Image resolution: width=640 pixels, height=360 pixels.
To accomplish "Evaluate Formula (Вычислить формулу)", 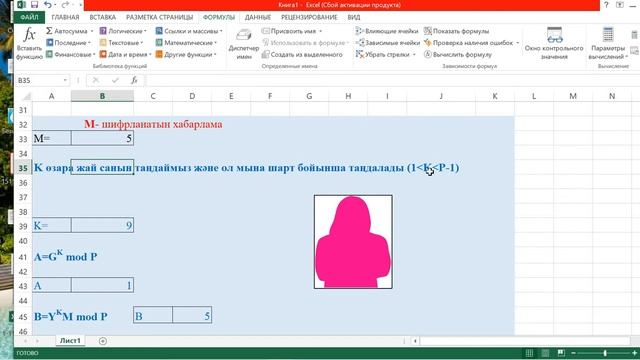I will [458, 54].
